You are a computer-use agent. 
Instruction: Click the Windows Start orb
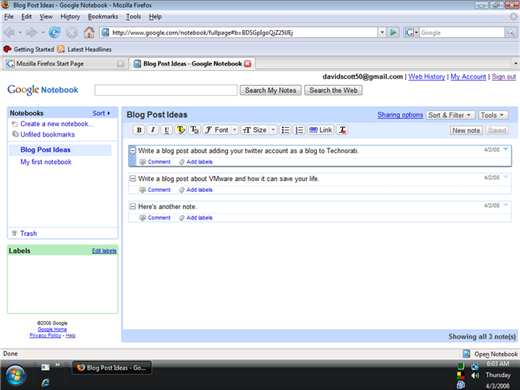(15, 376)
